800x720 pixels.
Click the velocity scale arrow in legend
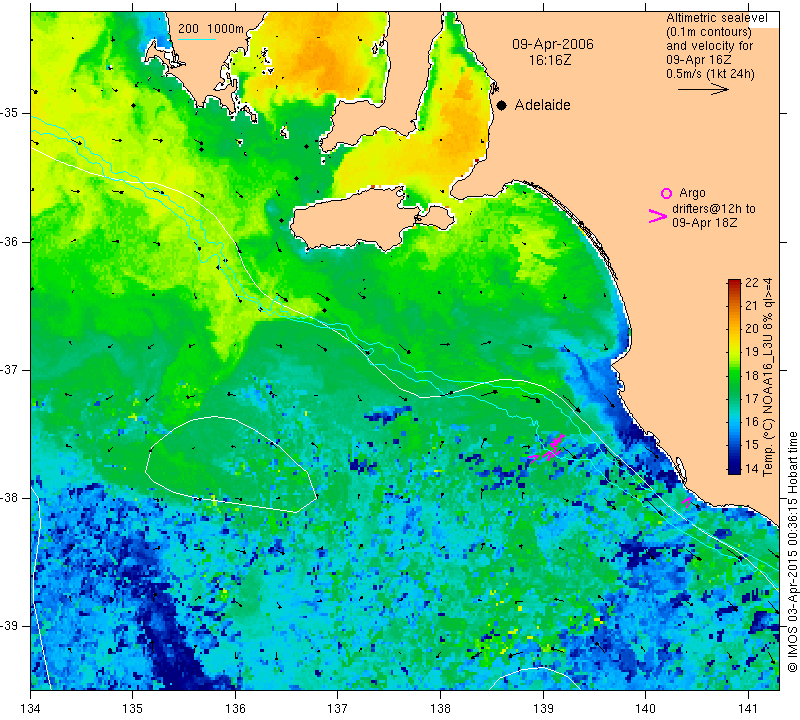point(703,89)
